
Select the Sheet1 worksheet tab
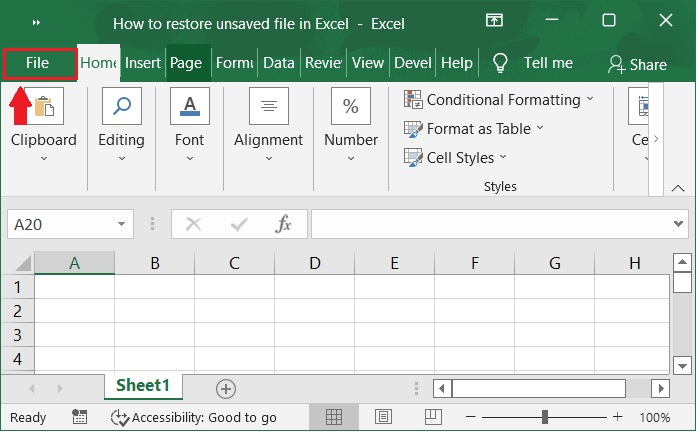click(x=143, y=386)
